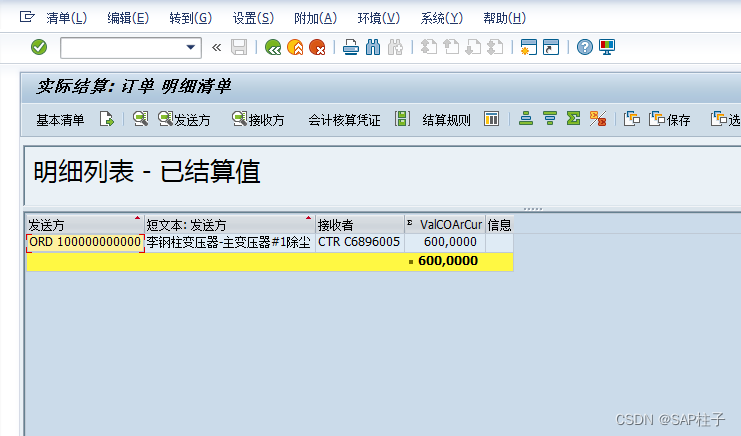741x436 pixels.
Task: Click the 保存 layout button
Action: [x=670, y=120]
